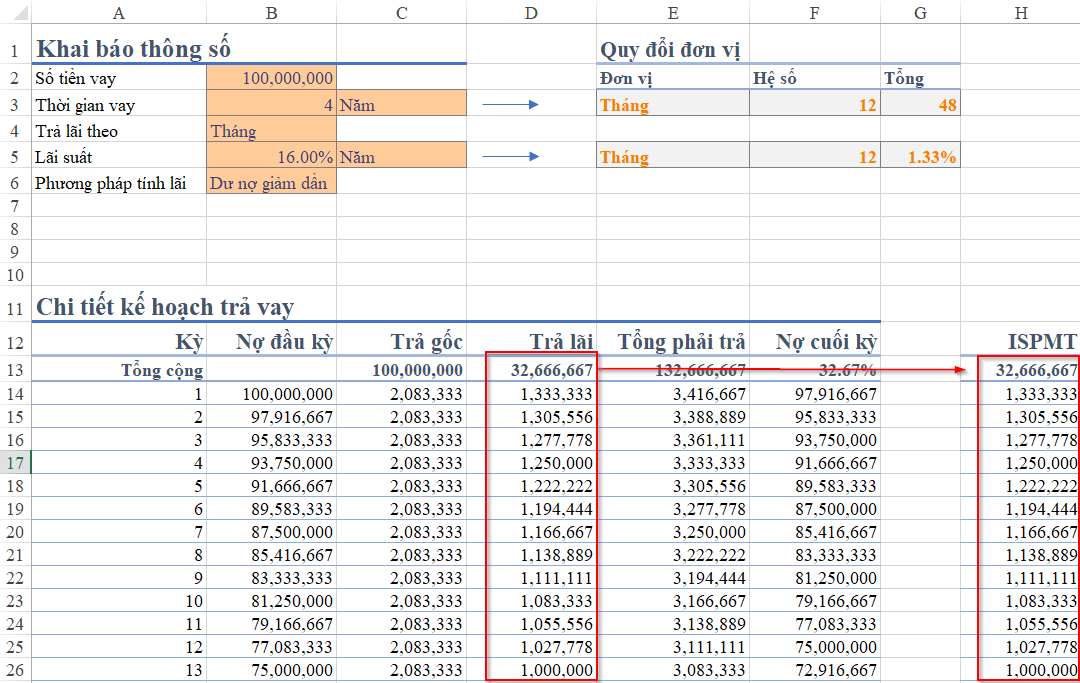Click the 'Tổng phải trả' column header

673,341
